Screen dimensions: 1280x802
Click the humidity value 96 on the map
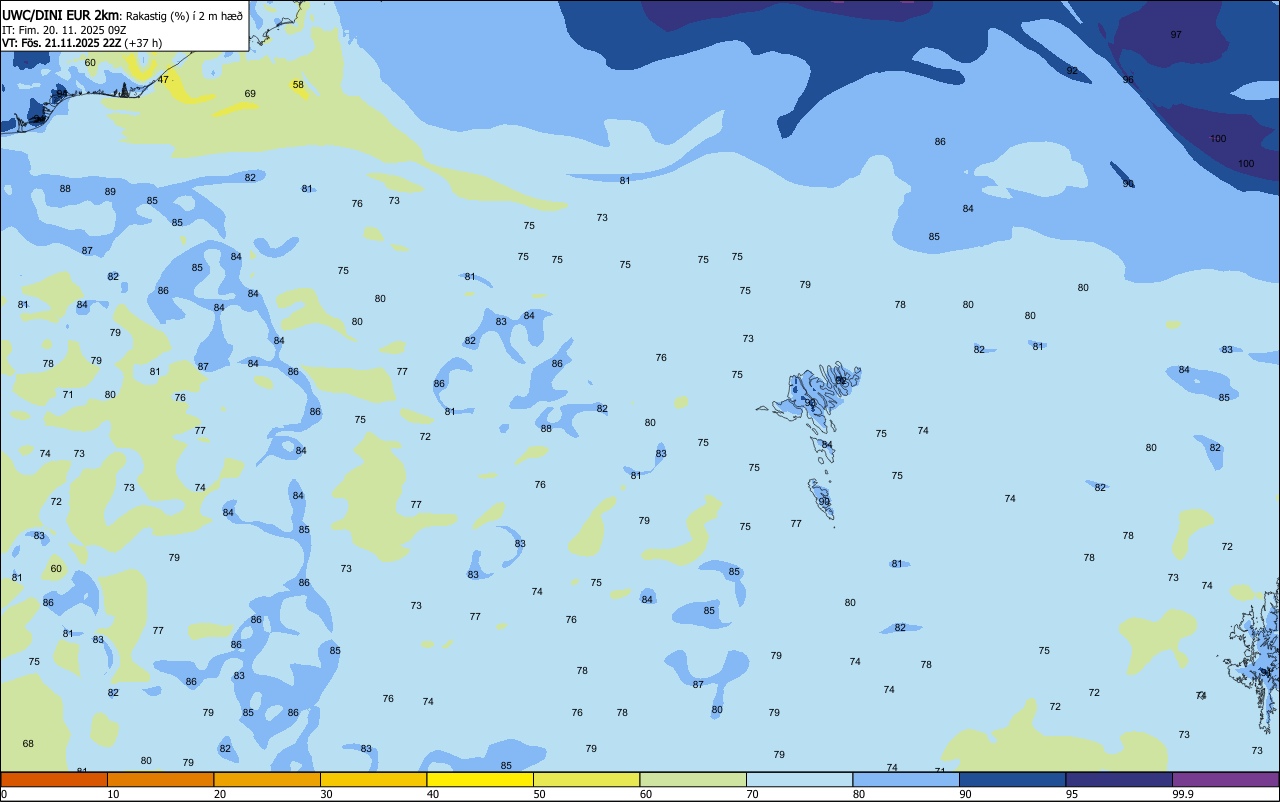coord(1128,80)
